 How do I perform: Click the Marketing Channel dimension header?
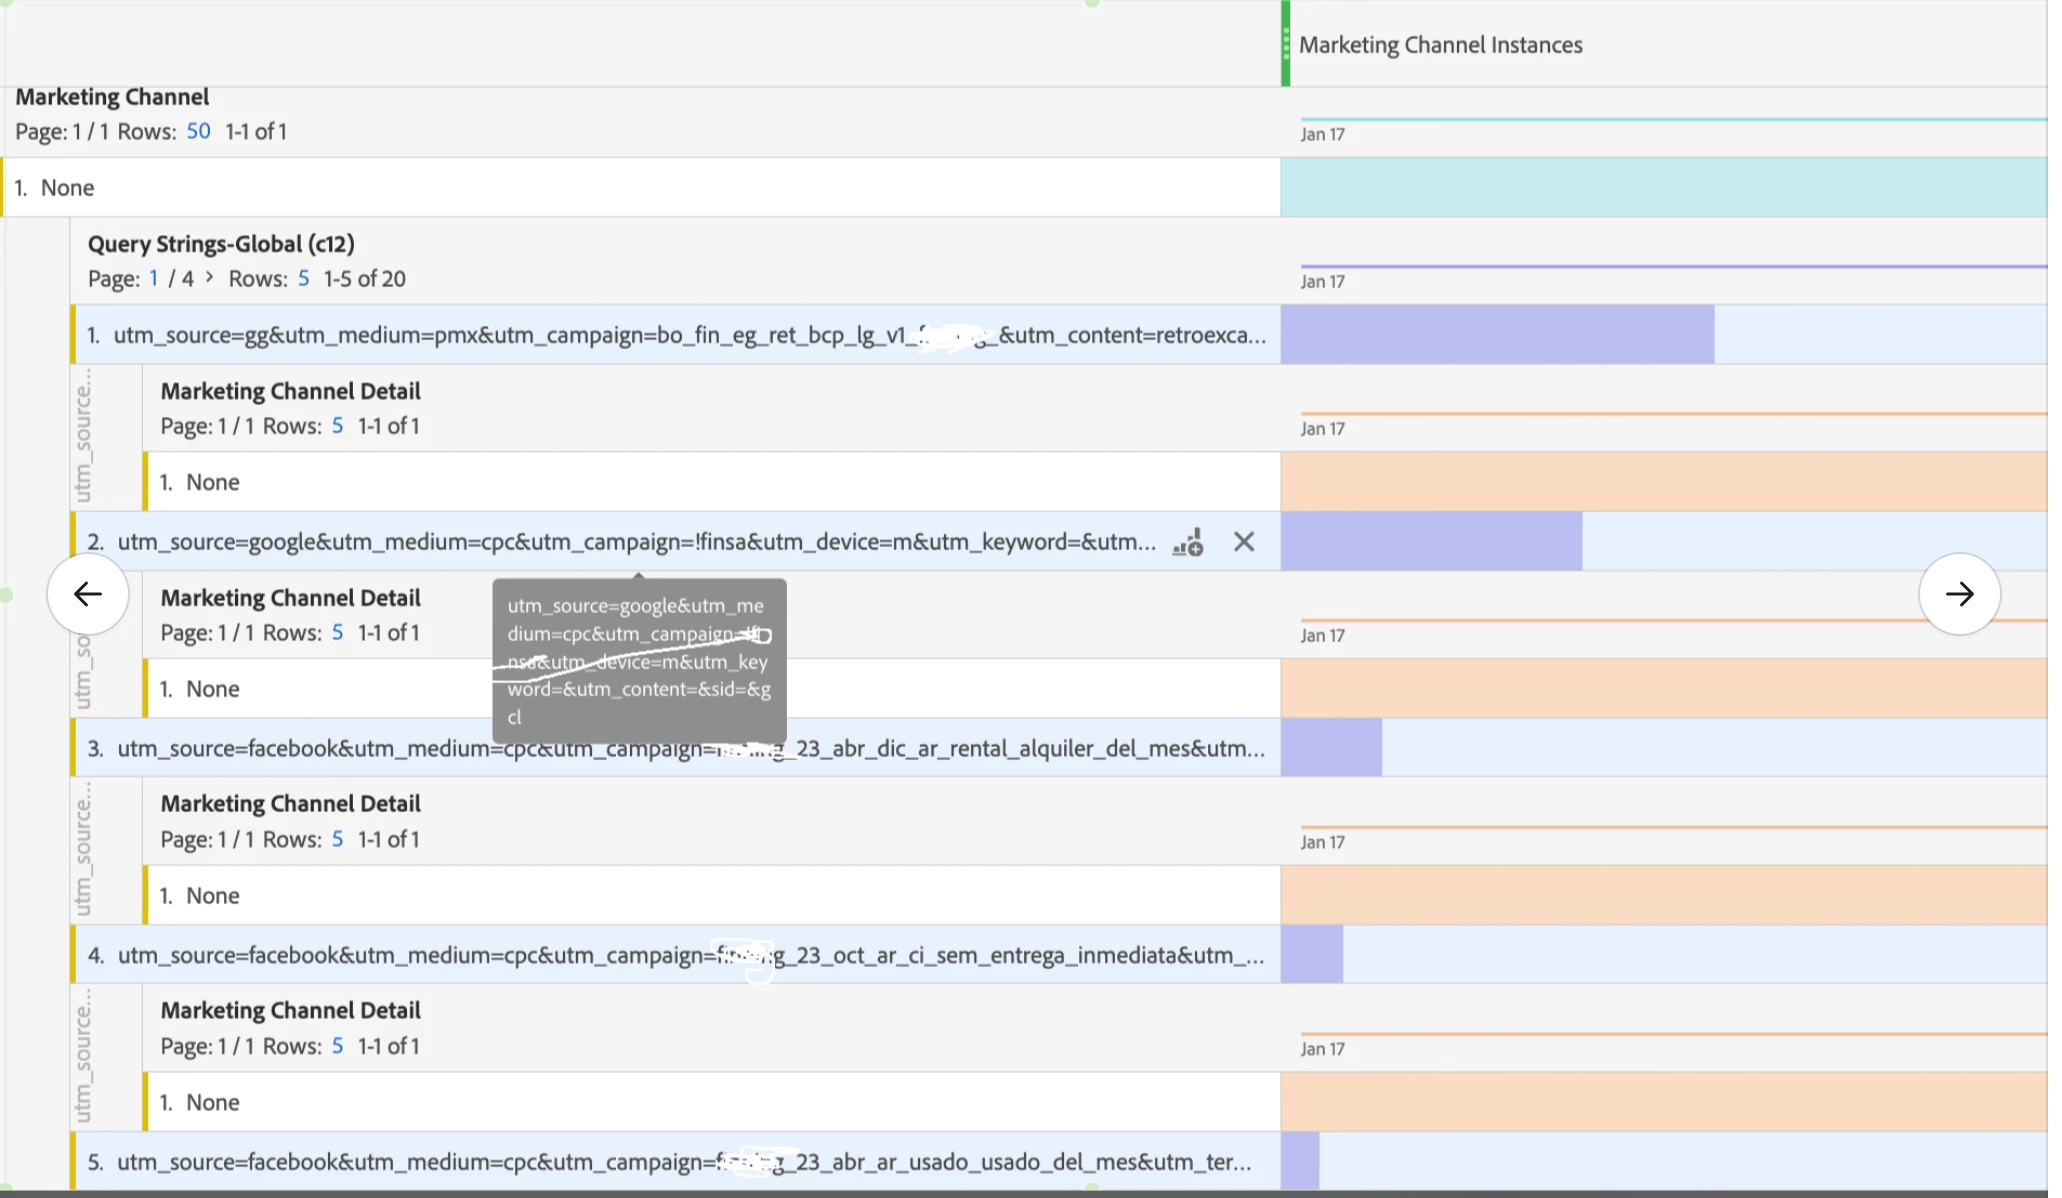coord(112,97)
